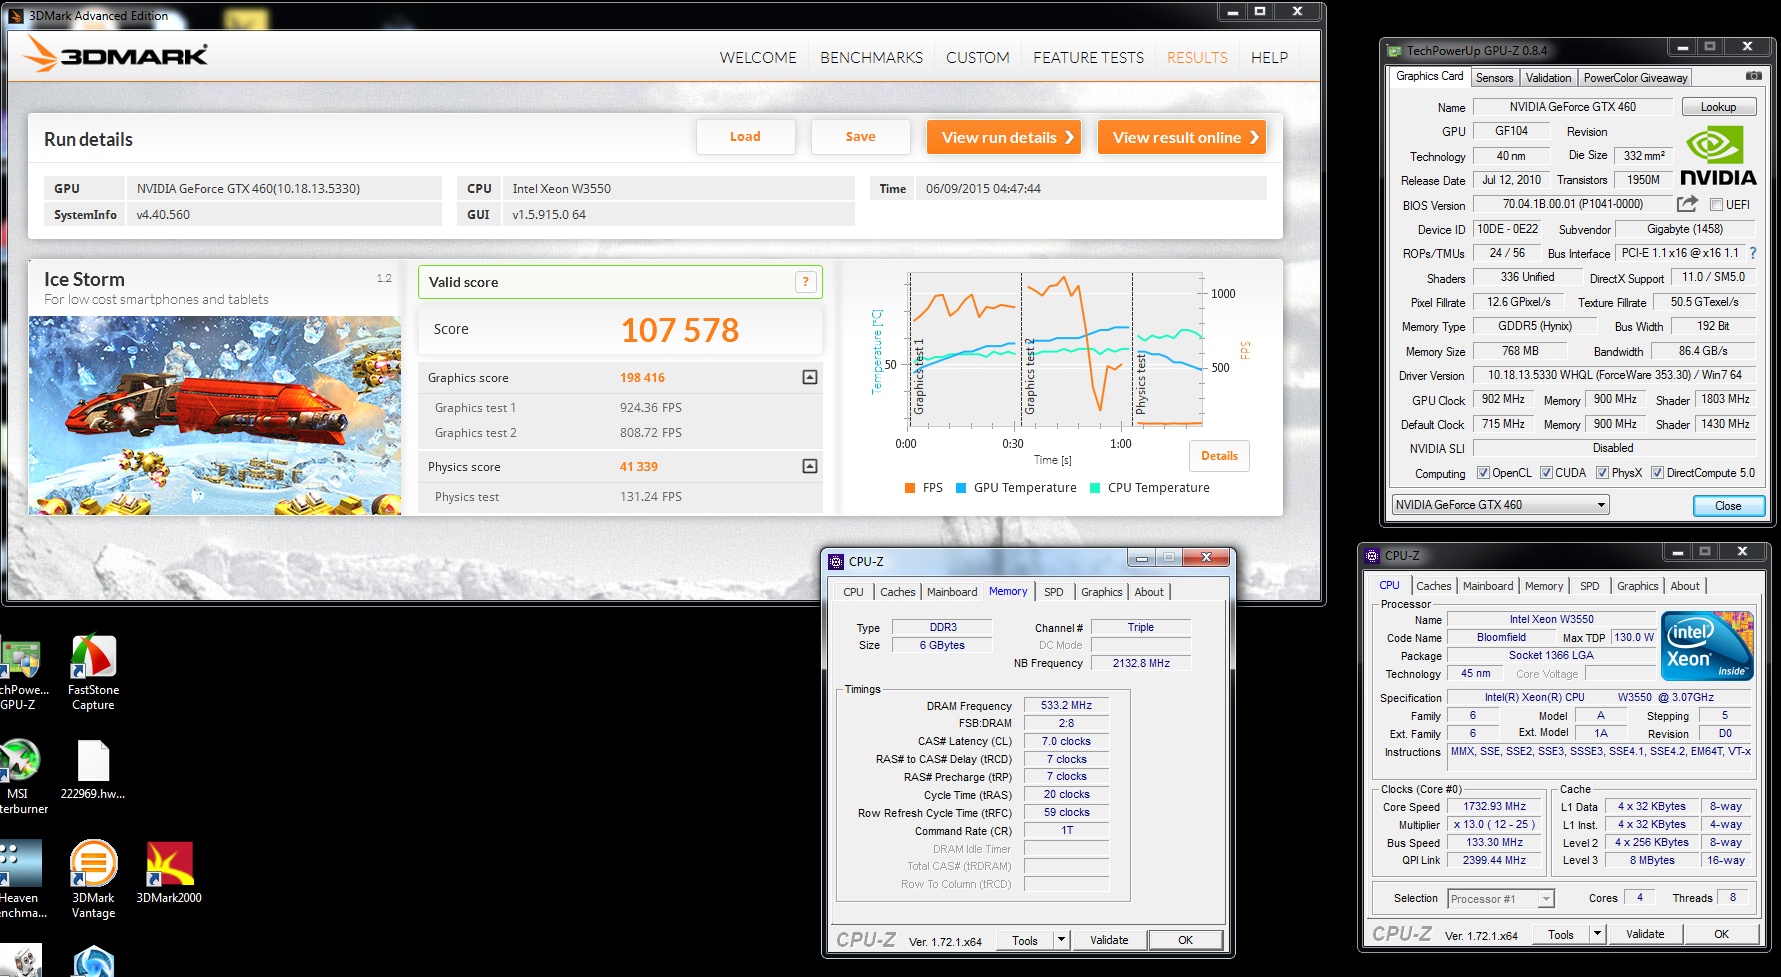Open MSI Afterburner desktop shortcut
This screenshot has width=1781, height=977.
(18, 777)
